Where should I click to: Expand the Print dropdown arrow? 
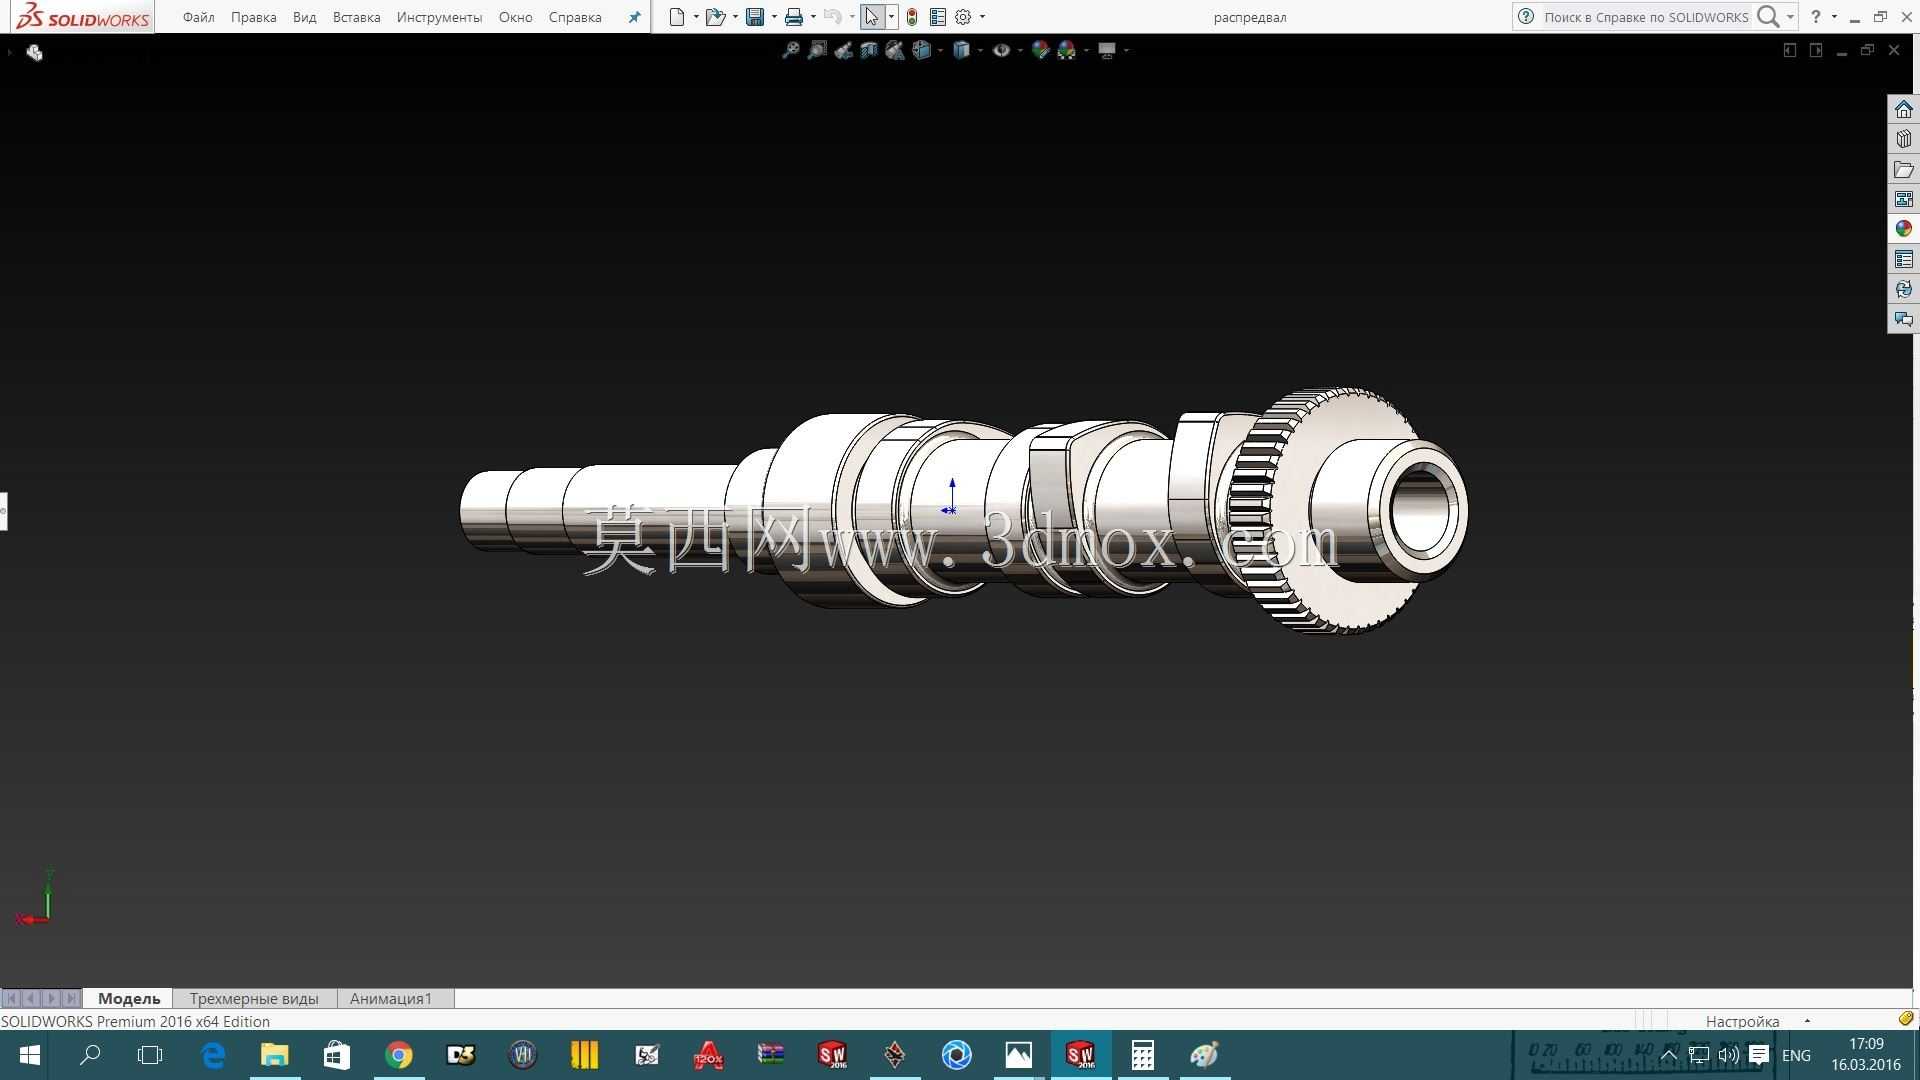tap(813, 17)
